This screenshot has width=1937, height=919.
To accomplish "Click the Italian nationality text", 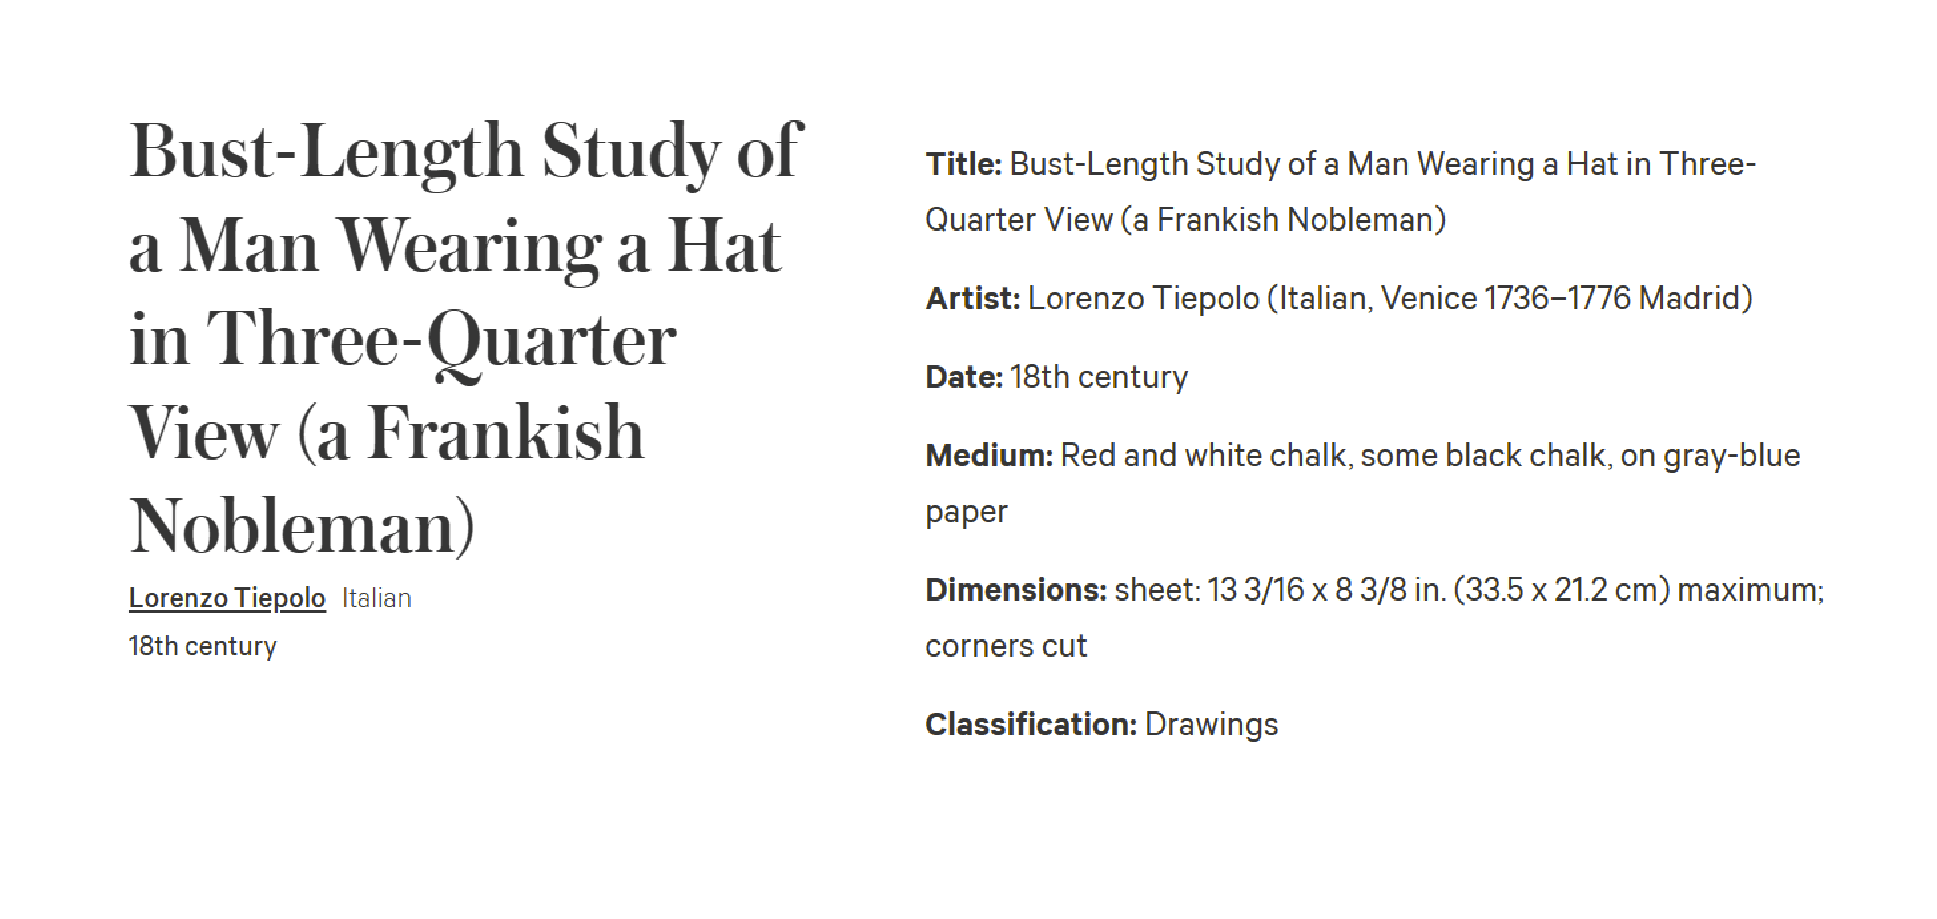I will (377, 598).
